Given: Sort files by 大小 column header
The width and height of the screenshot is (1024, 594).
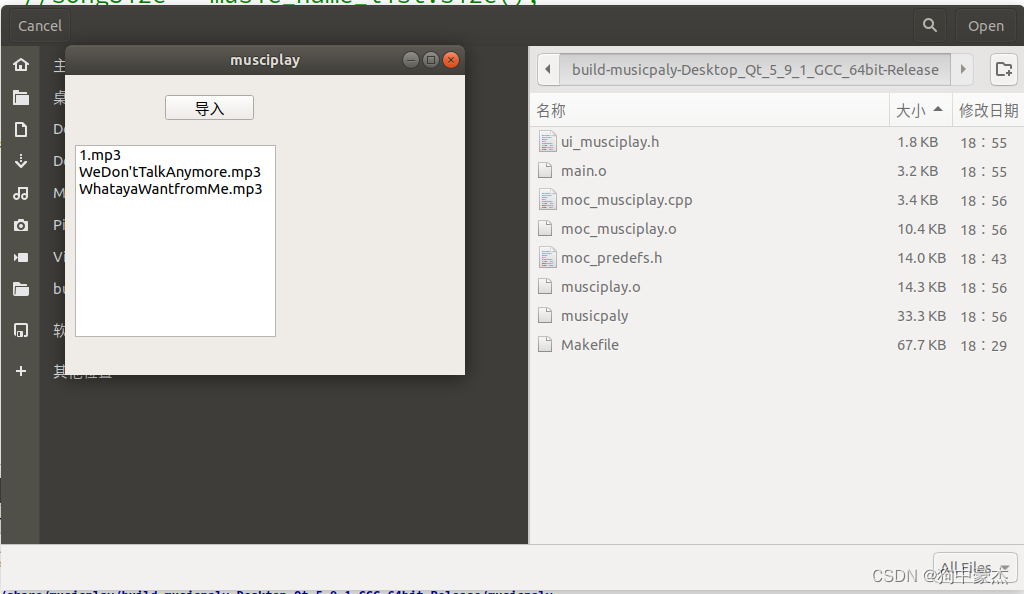Looking at the screenshot, I should click(920, 110).
